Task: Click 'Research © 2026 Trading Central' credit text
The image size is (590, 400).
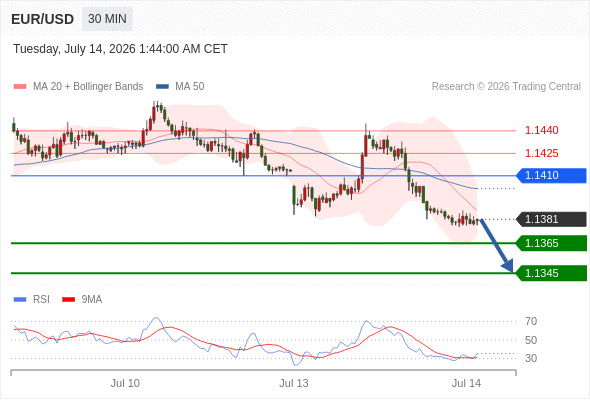Action: (506, 87)
